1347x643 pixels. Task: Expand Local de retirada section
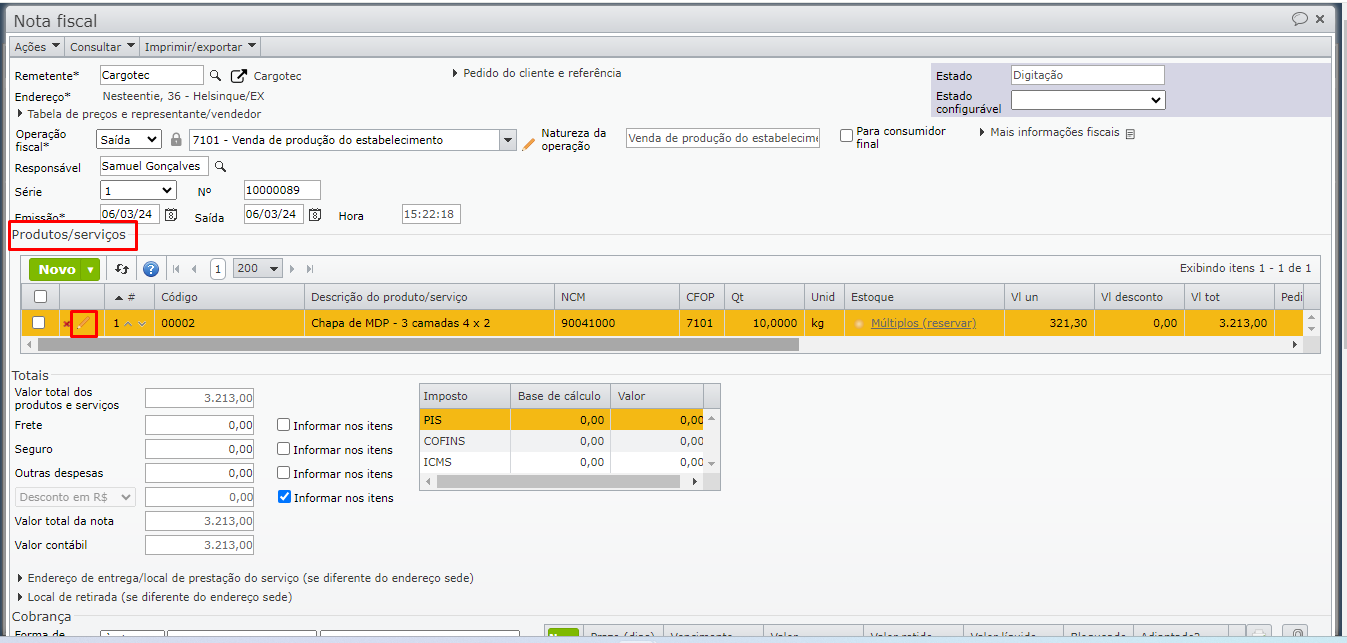pos(155,597)
